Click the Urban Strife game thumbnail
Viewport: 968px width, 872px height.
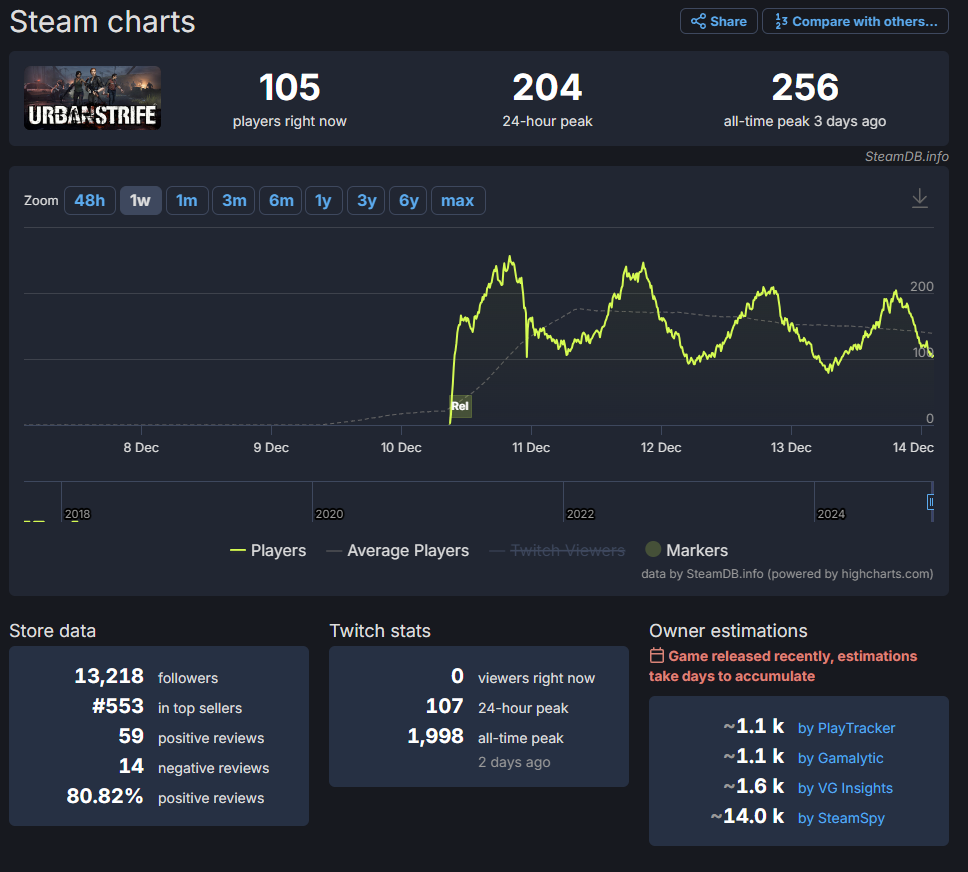(x=93, y=98)
